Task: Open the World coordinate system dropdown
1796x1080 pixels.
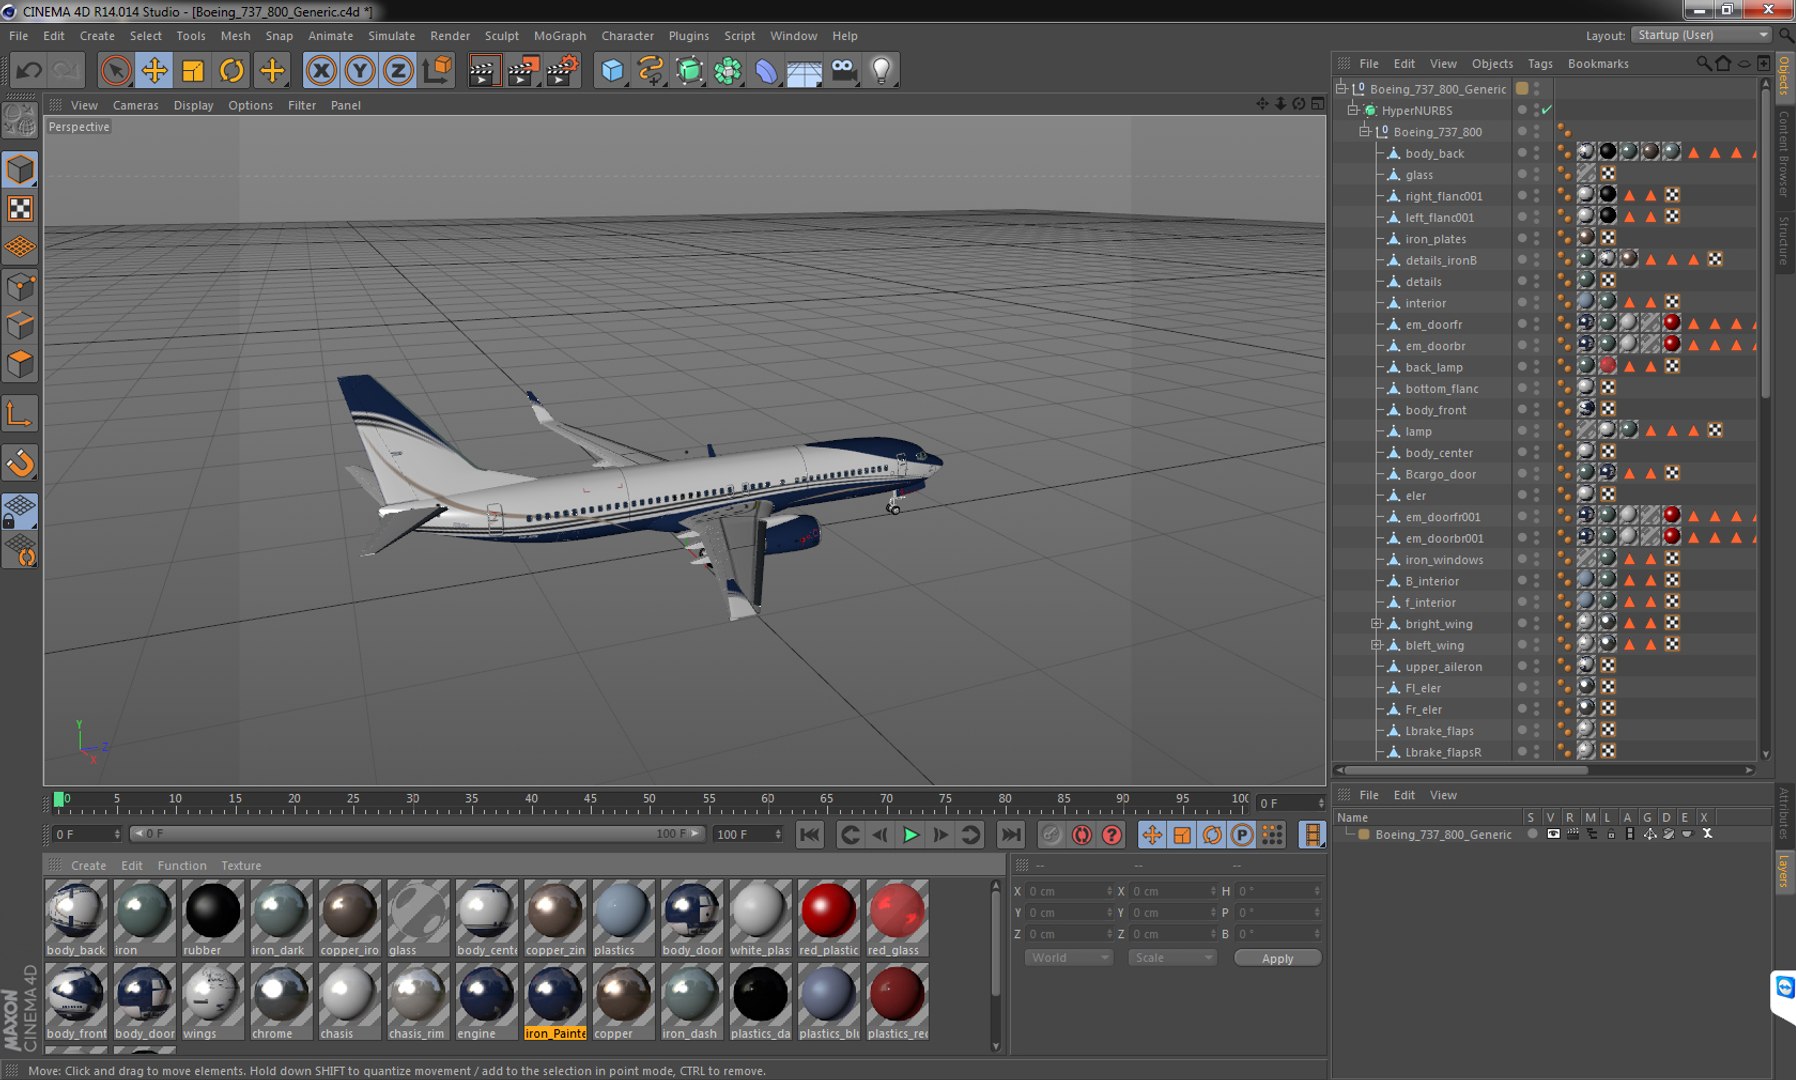Action: (x=1068, y=957)
